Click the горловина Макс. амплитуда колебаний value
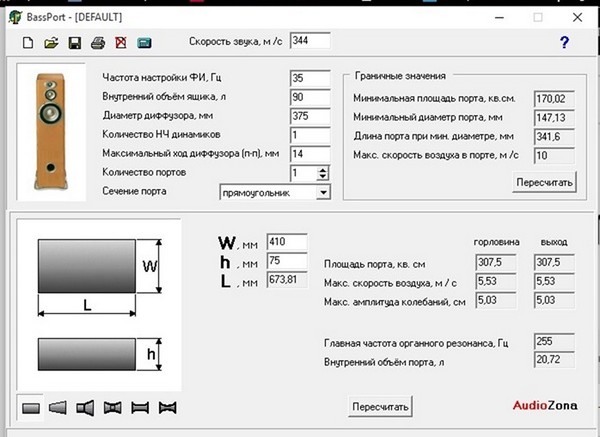This screenshot has height=437, width=600. click(496, 300)
